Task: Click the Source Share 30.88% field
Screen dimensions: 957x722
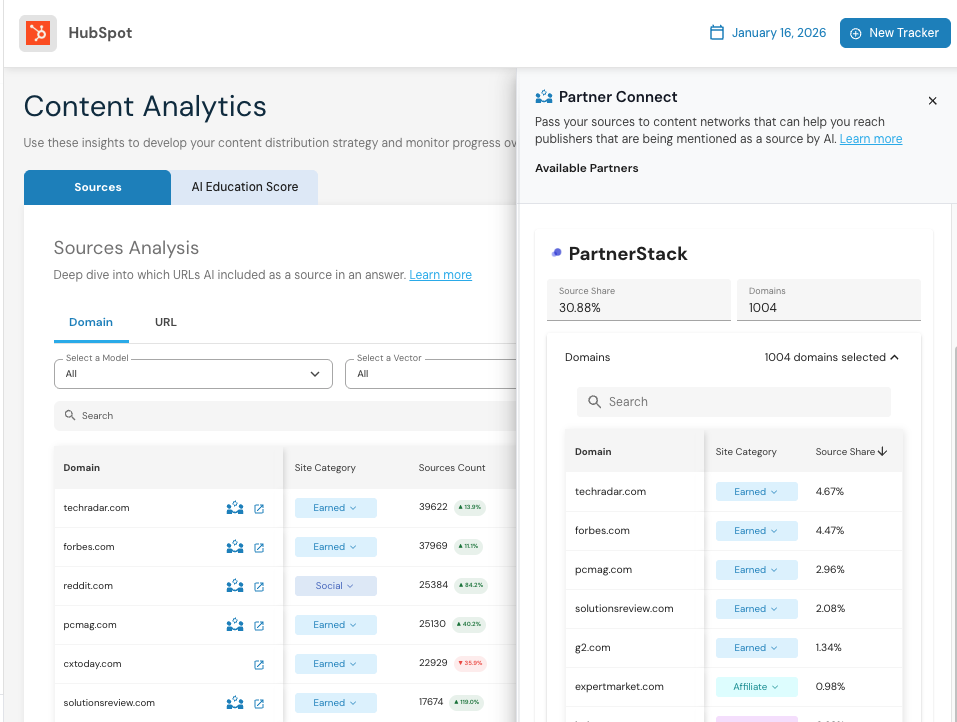Action: pyautogui.click(x=639, y=300)
